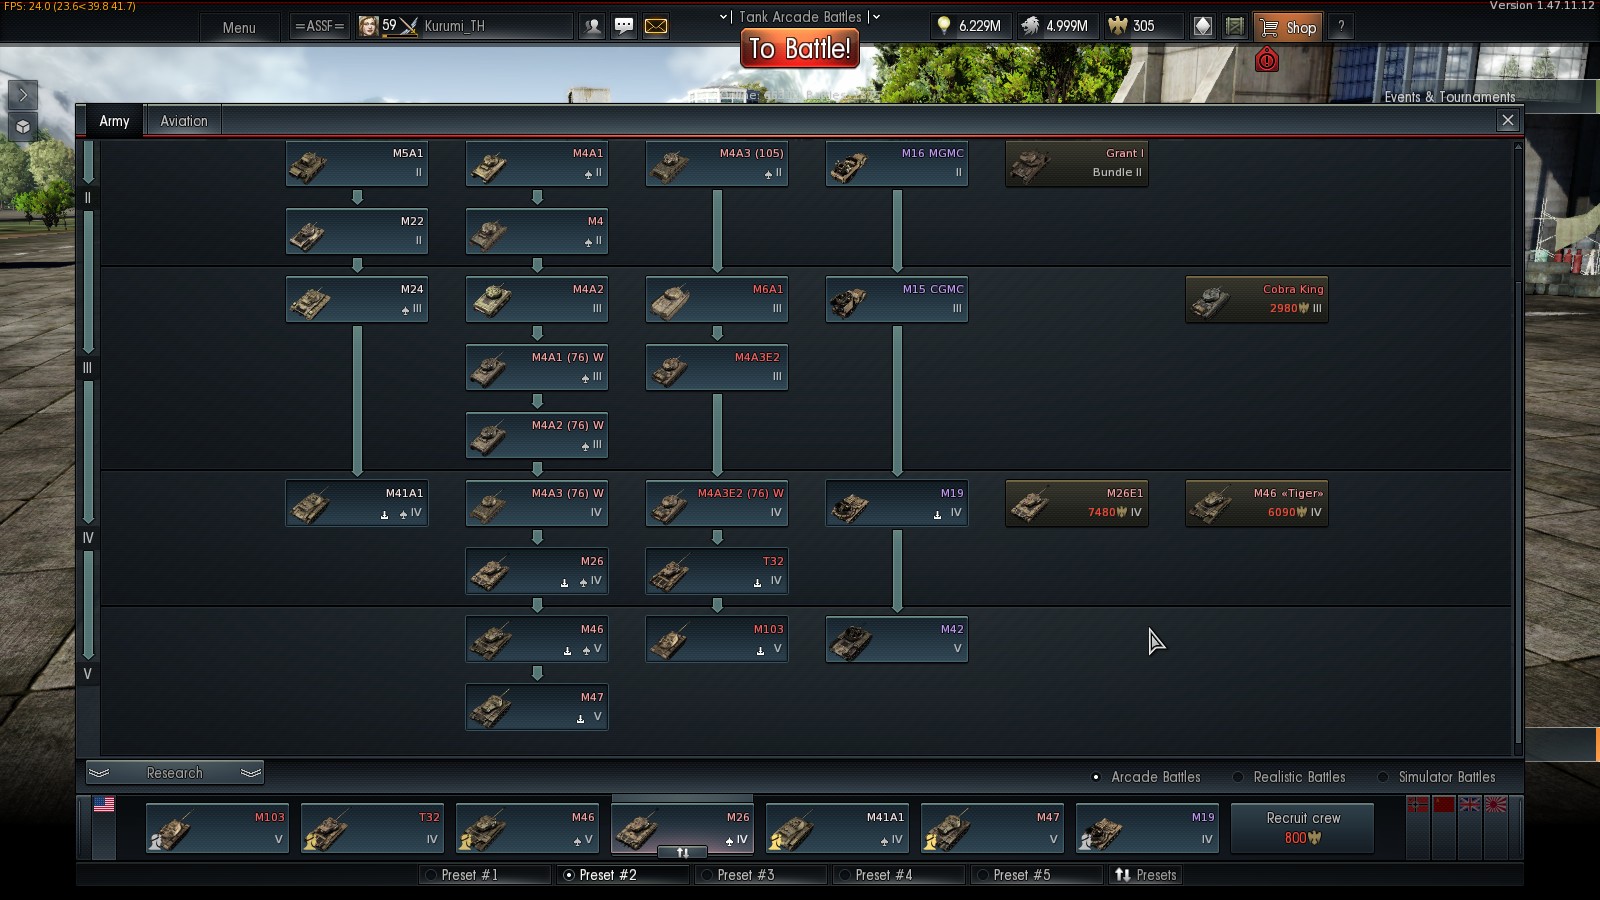The height and width of the screenshot is (900, 1600).
Task: Select the M24 tank card in rank III
Action: click(357, 300)
